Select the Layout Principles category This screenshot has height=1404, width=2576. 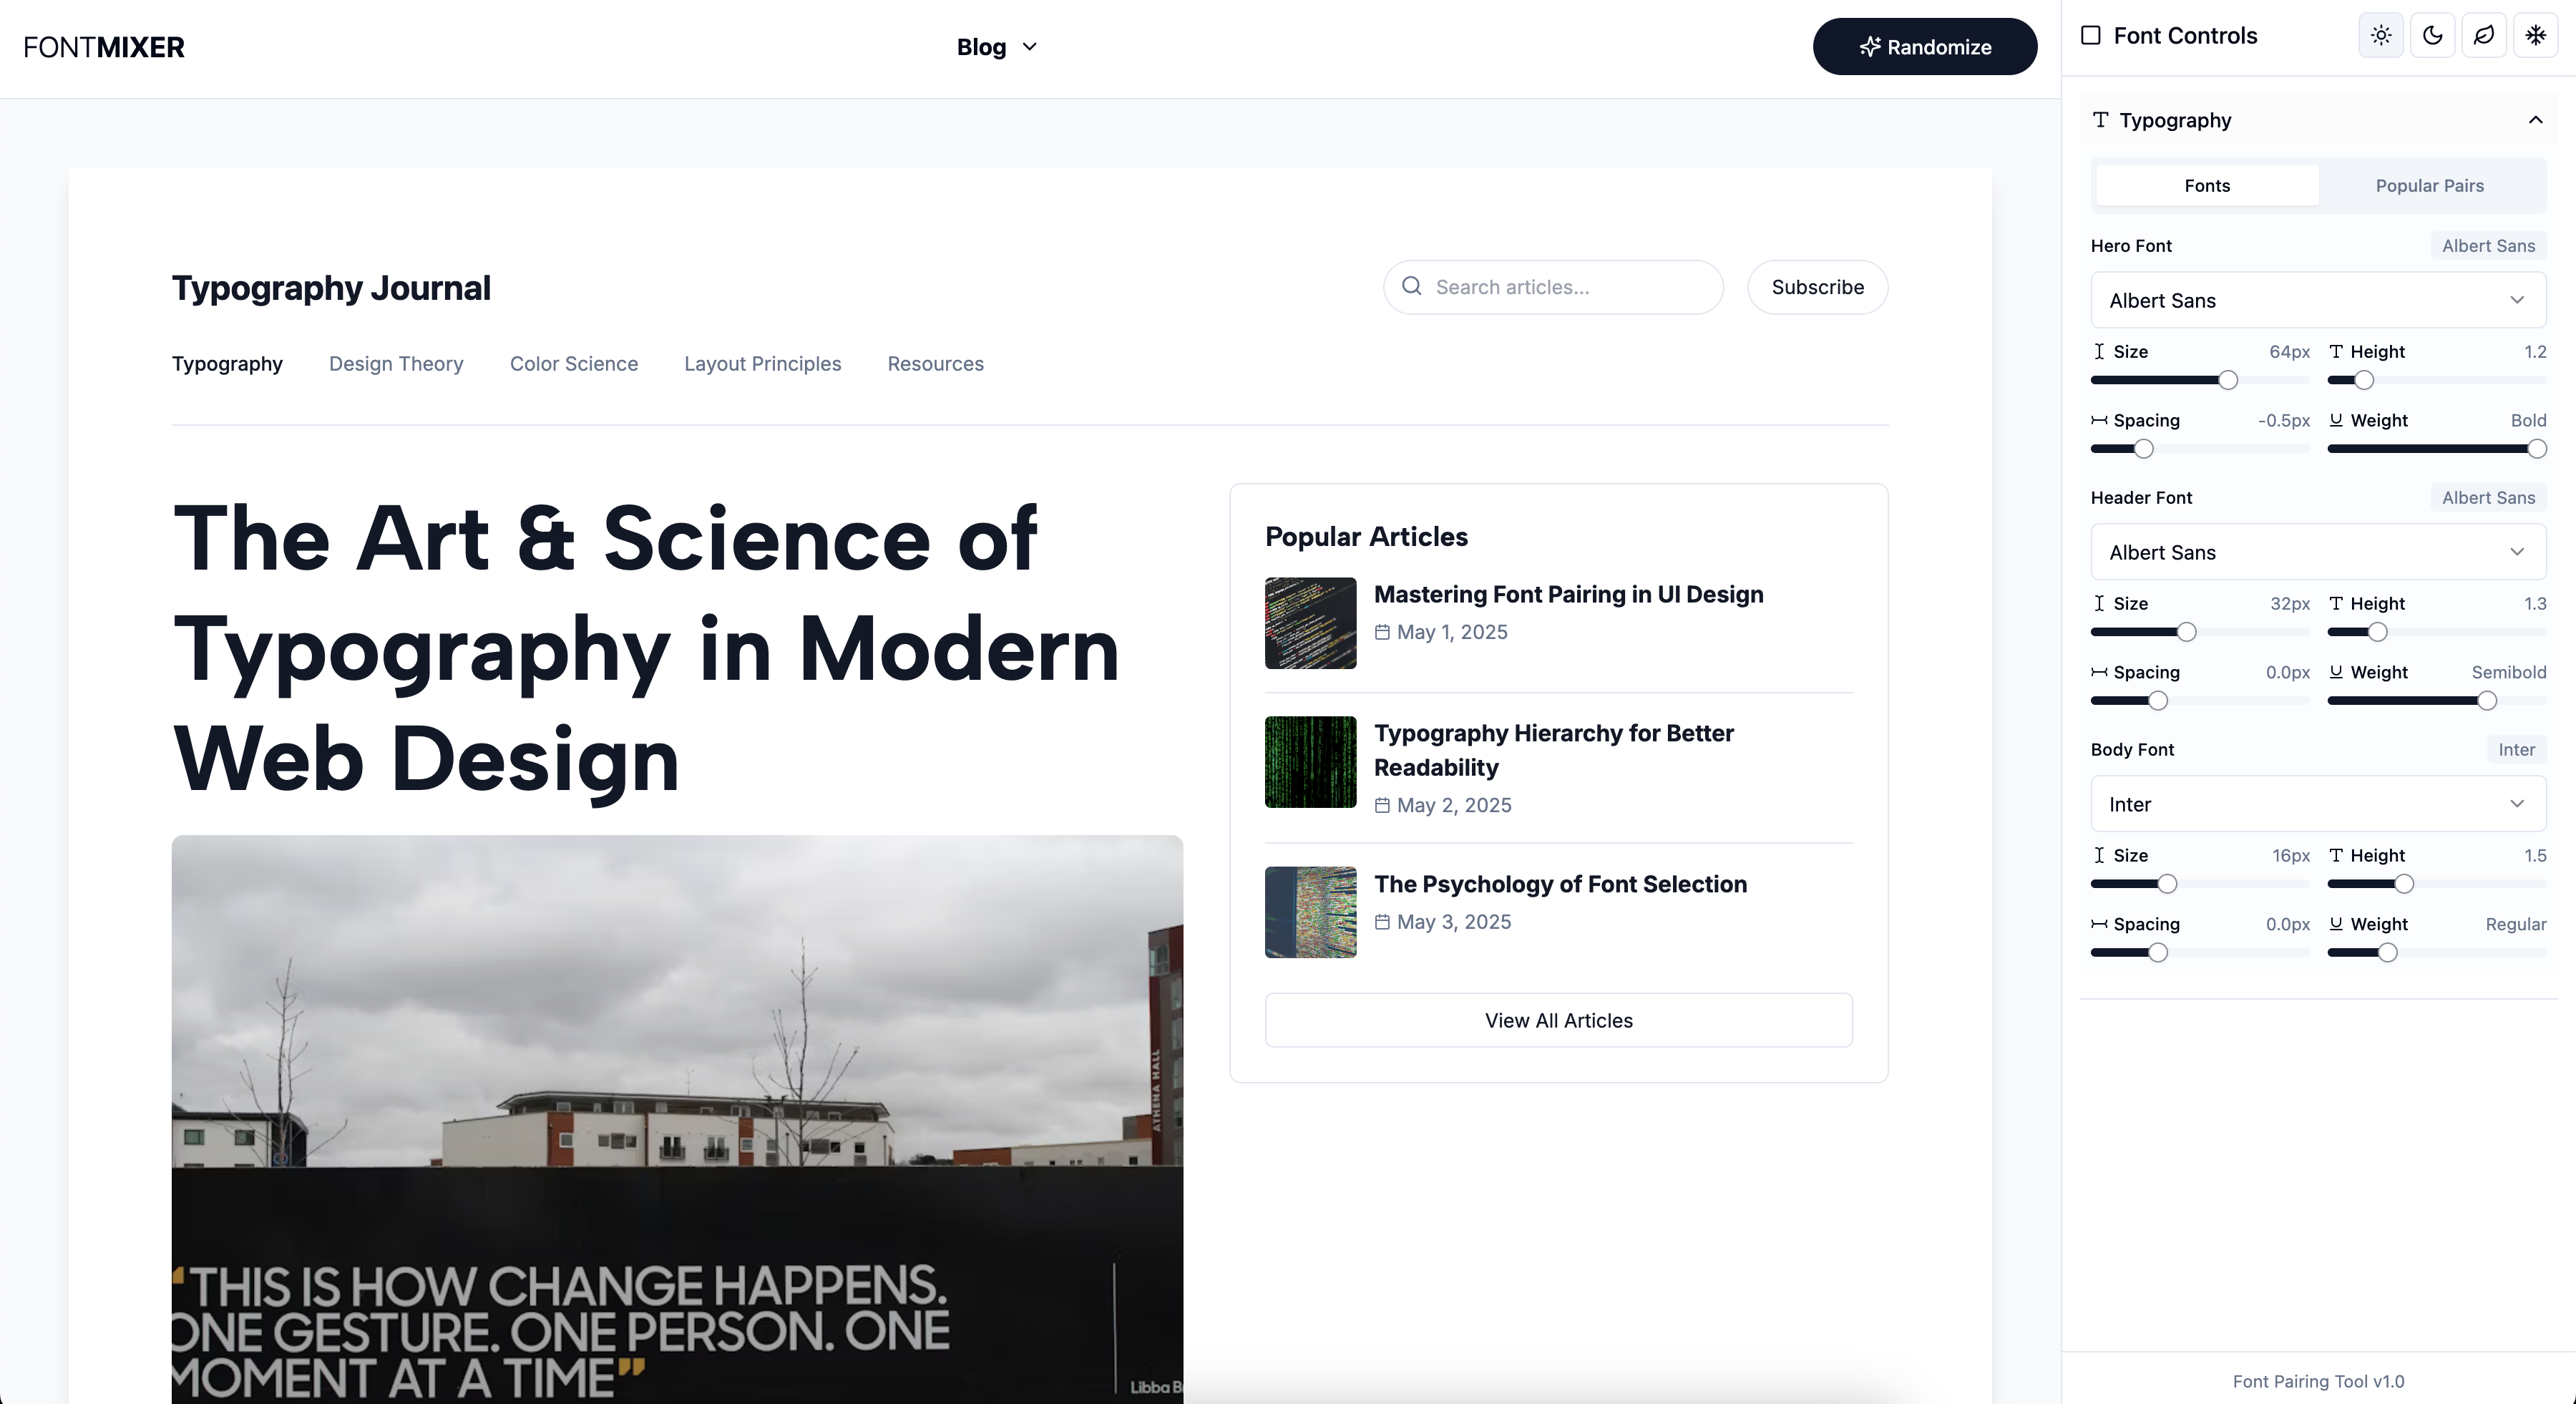(762, 364)
